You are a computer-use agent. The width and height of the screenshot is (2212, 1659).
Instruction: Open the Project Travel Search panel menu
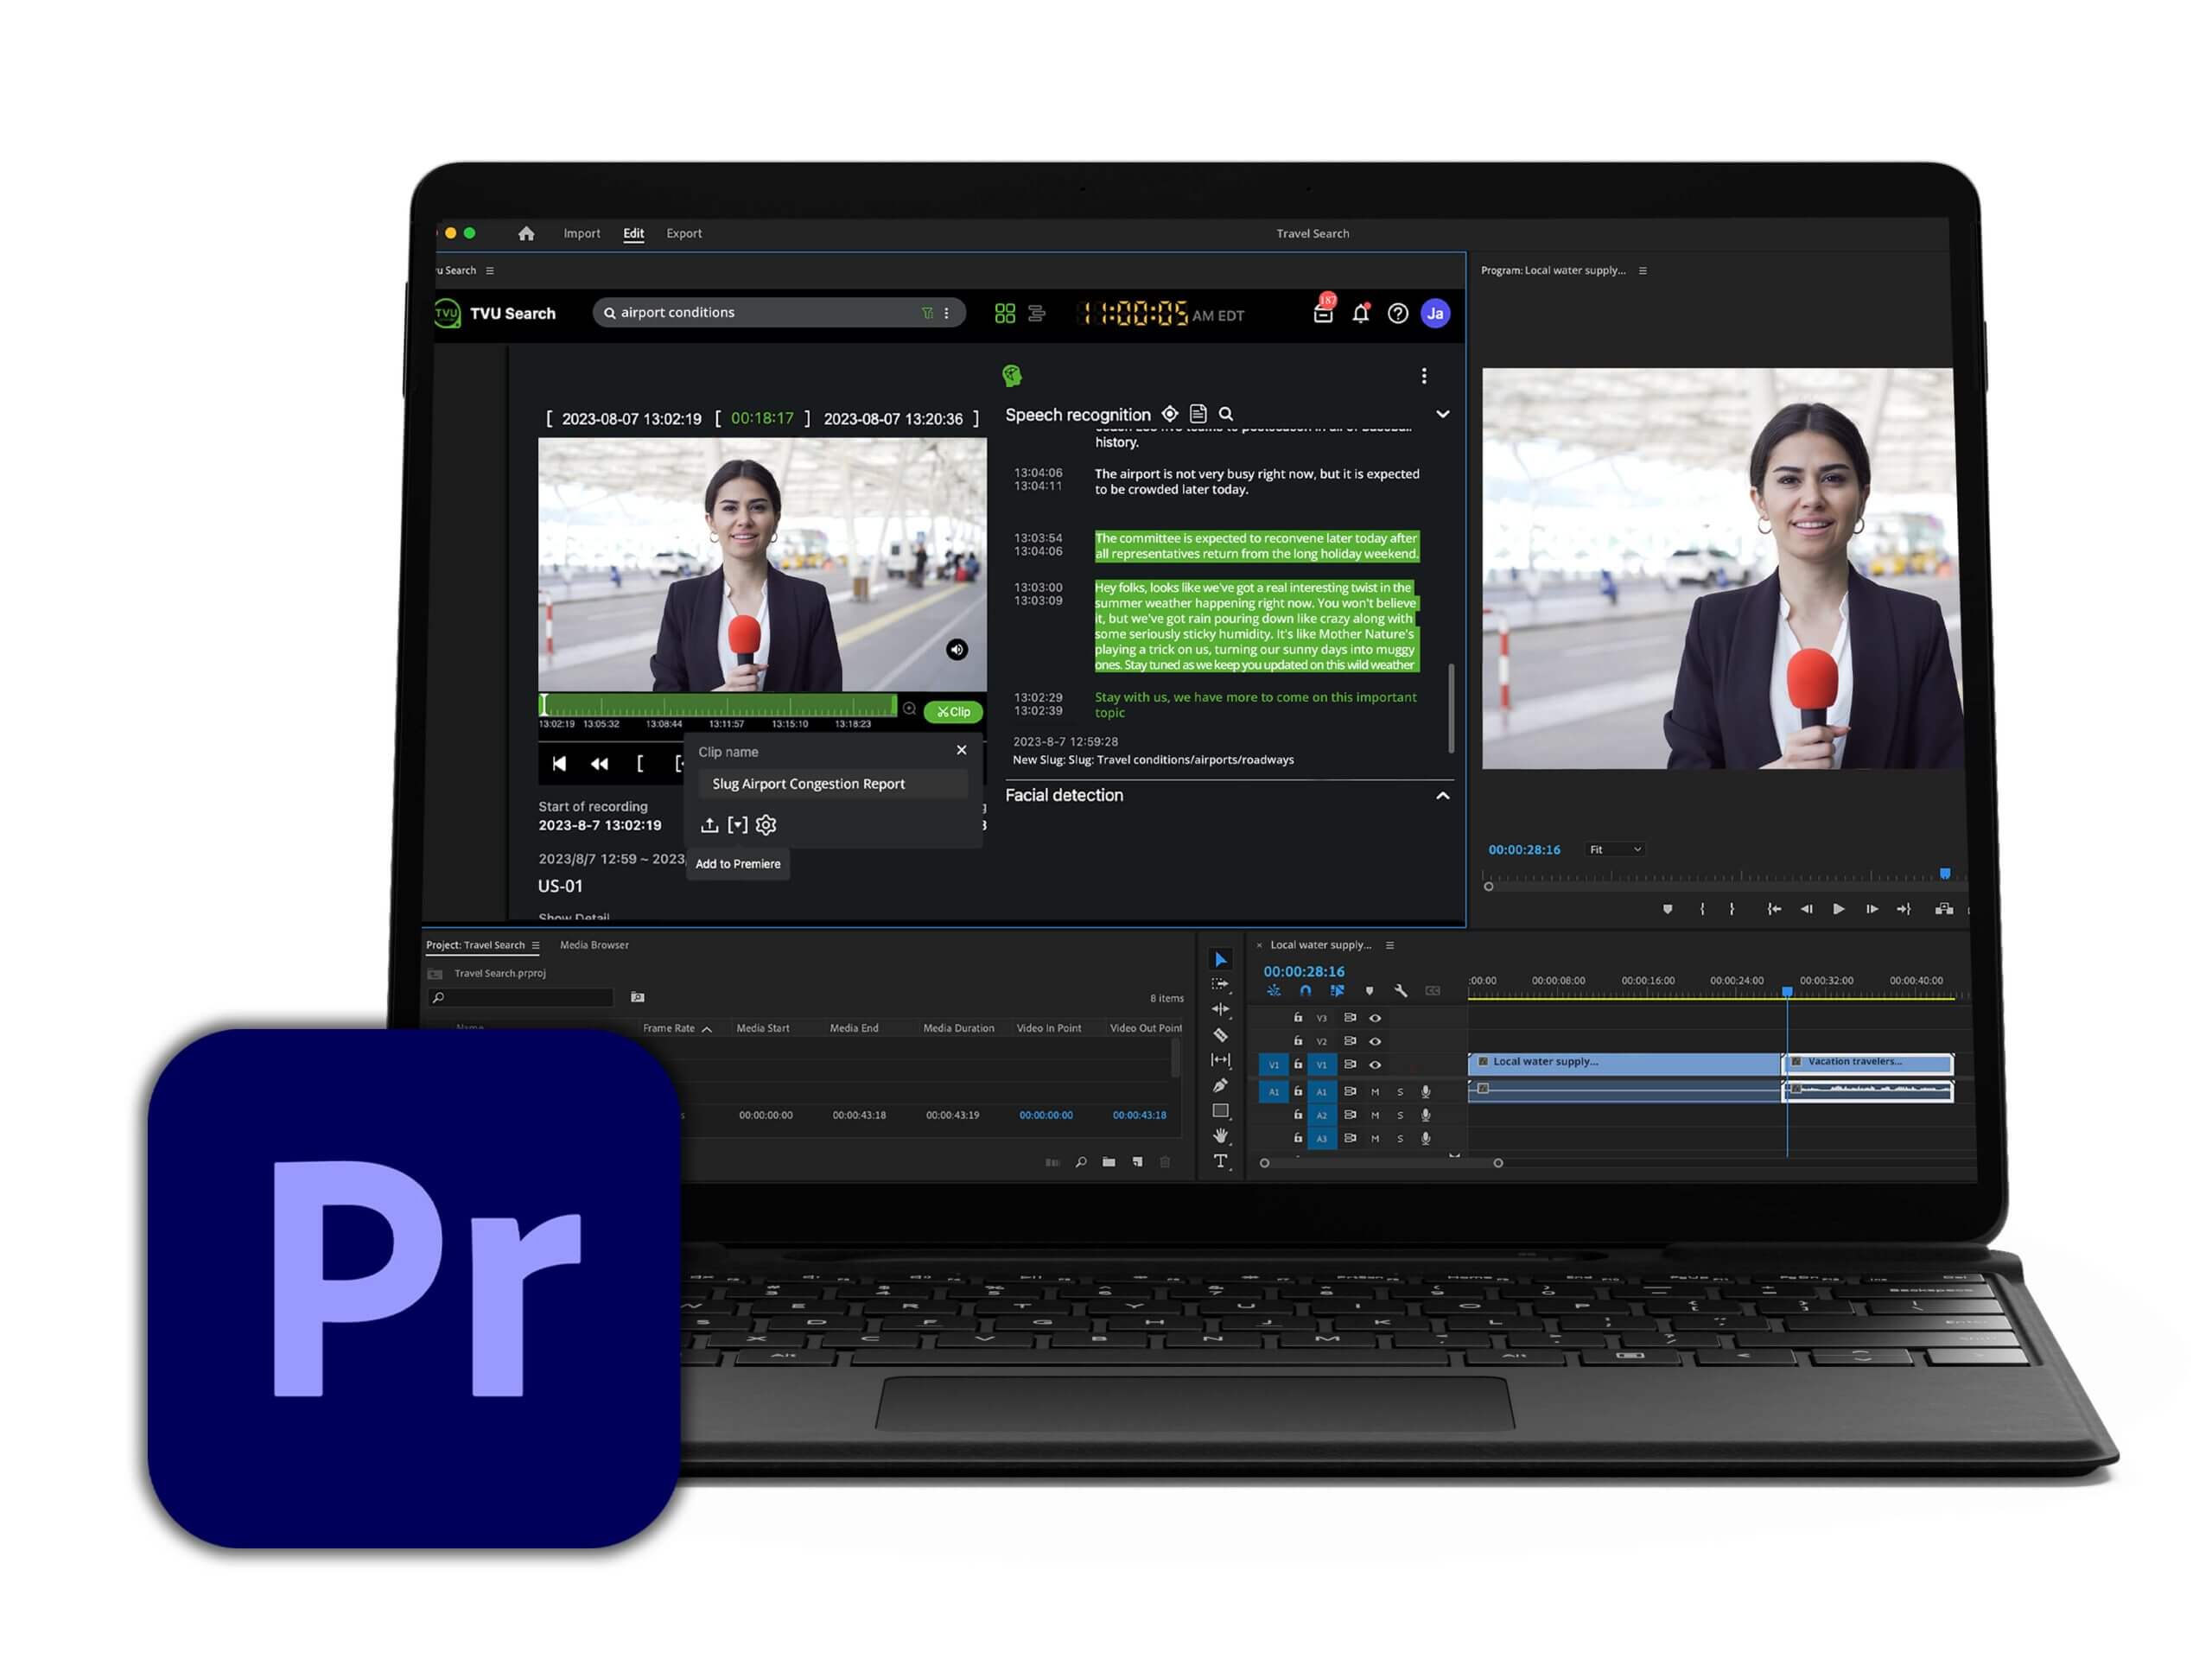535,945
